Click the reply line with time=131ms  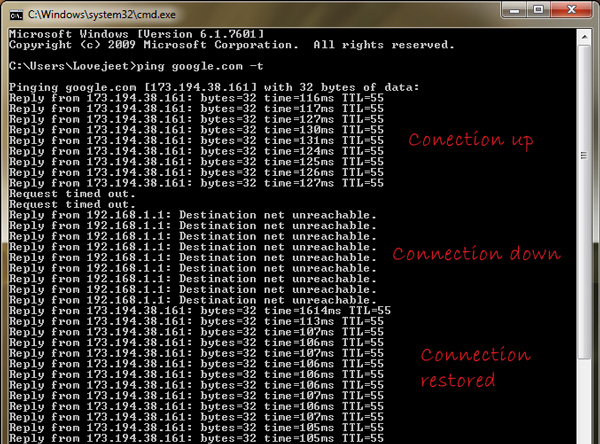196,140
